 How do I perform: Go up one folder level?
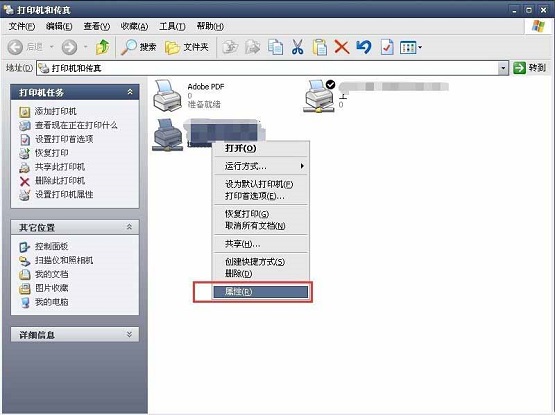tap(103, 47)
